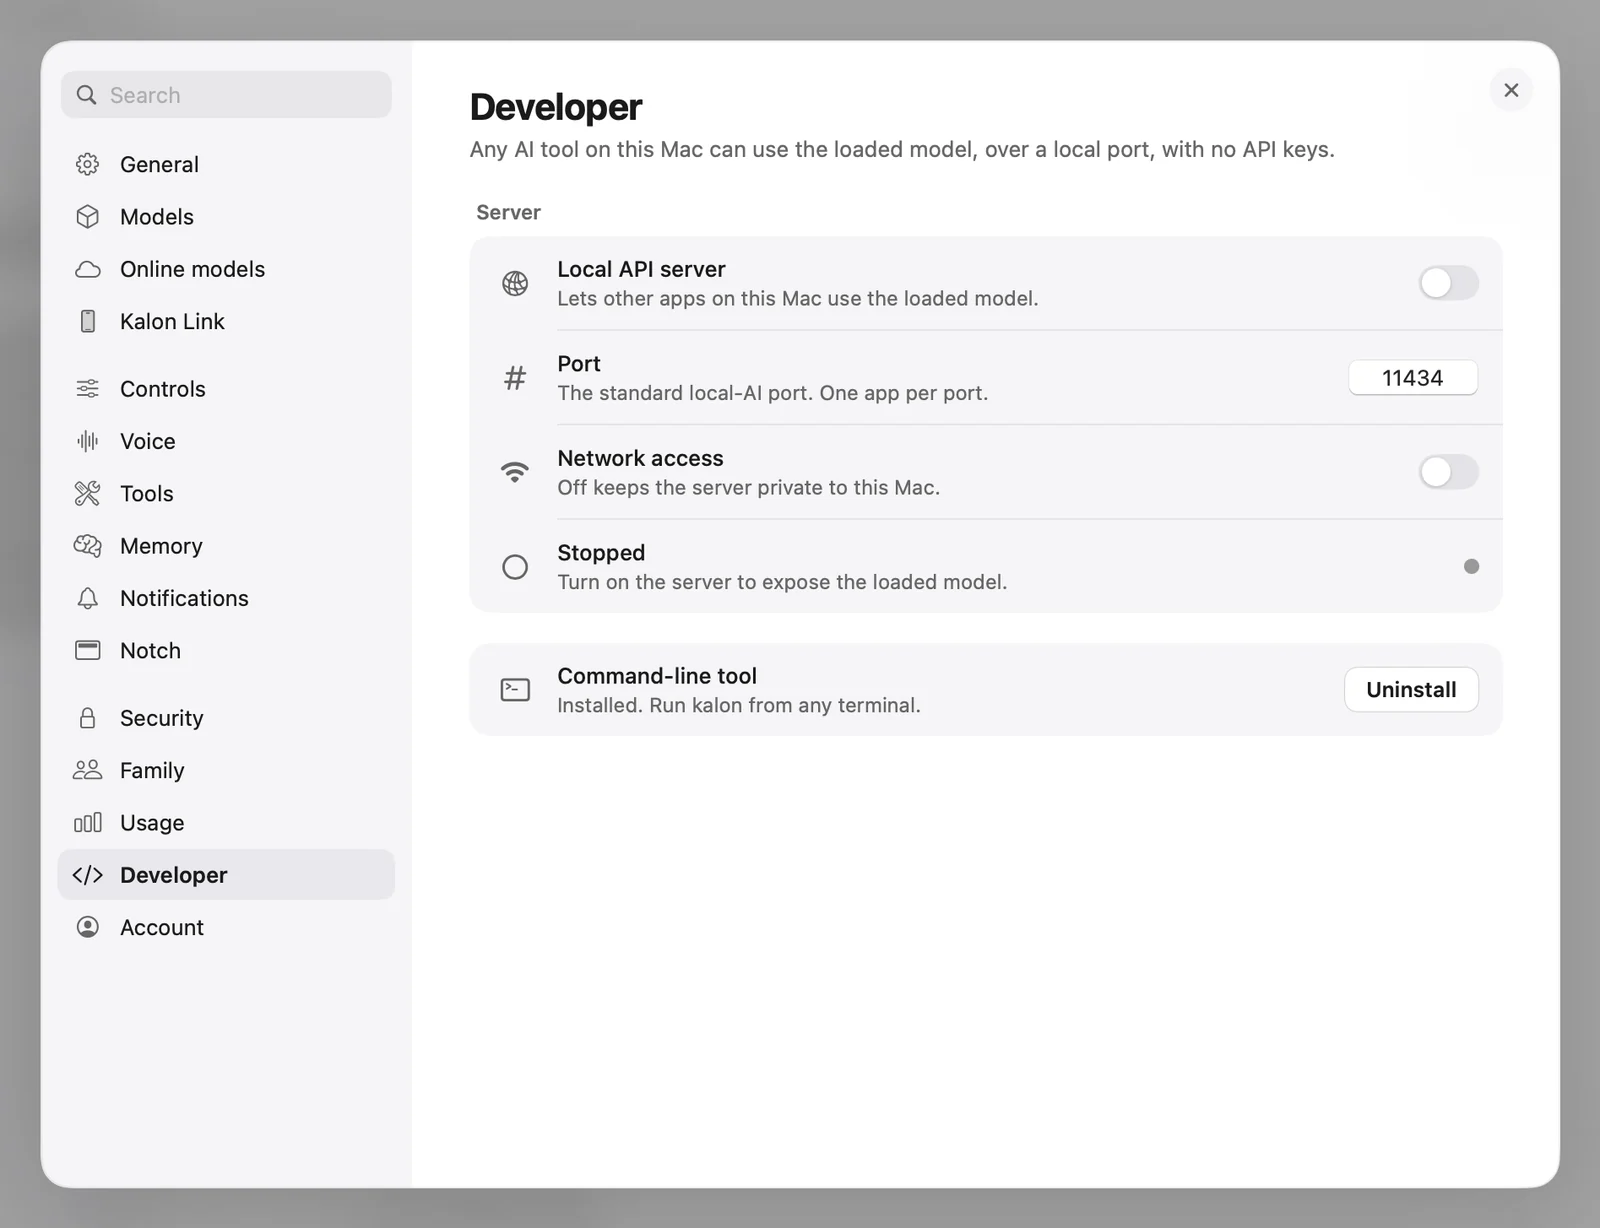The width and height of the screenshot is (1600, 1228).
Task: Click the hash icon beside Port
Action: tap(515, 378)
